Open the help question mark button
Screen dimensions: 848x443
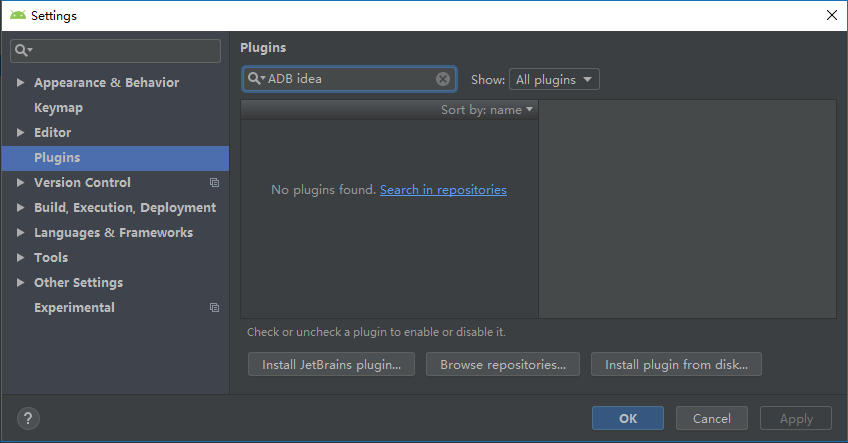(x=29, y=418)
